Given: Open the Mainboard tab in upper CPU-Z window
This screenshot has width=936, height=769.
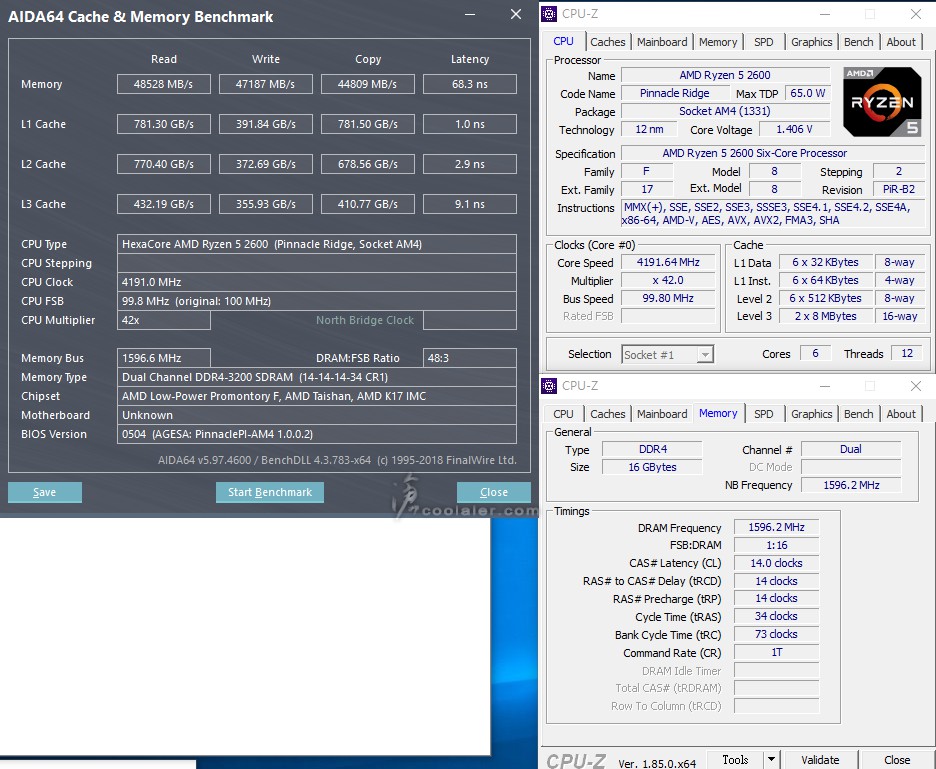Looking at the screenshot, I should pos(662,42).
